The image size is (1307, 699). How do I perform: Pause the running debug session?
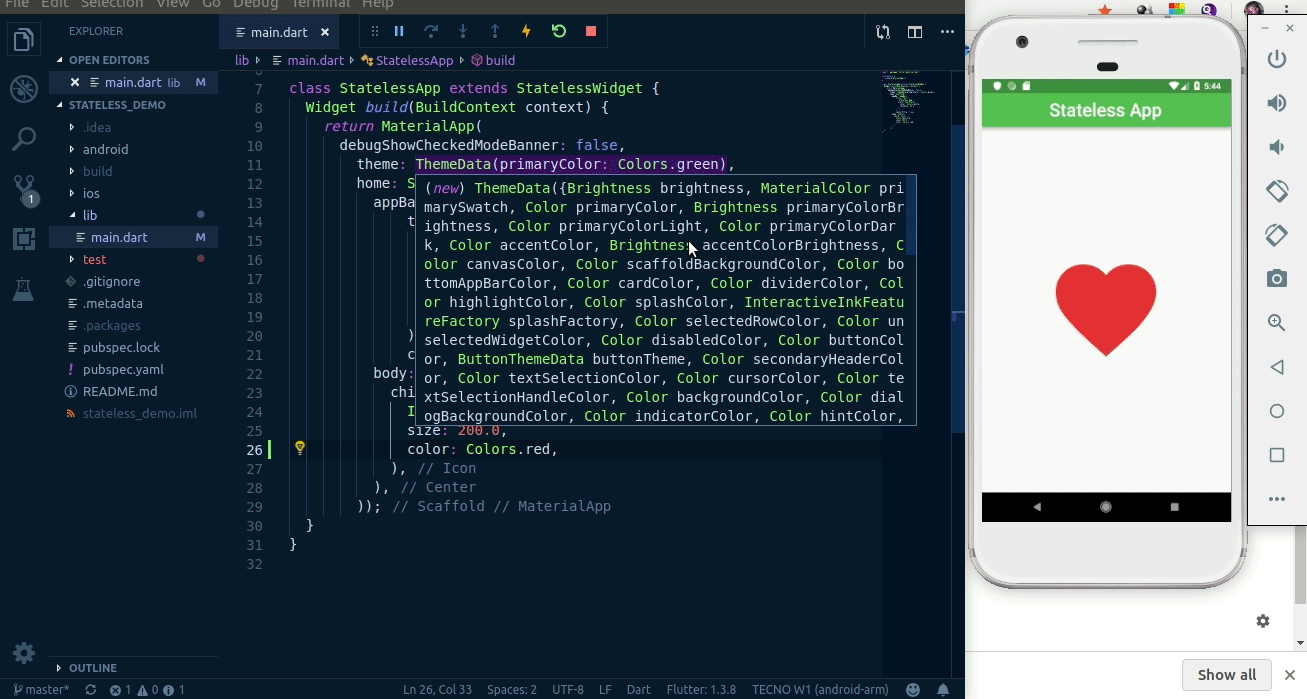click(x=398, y=31)
